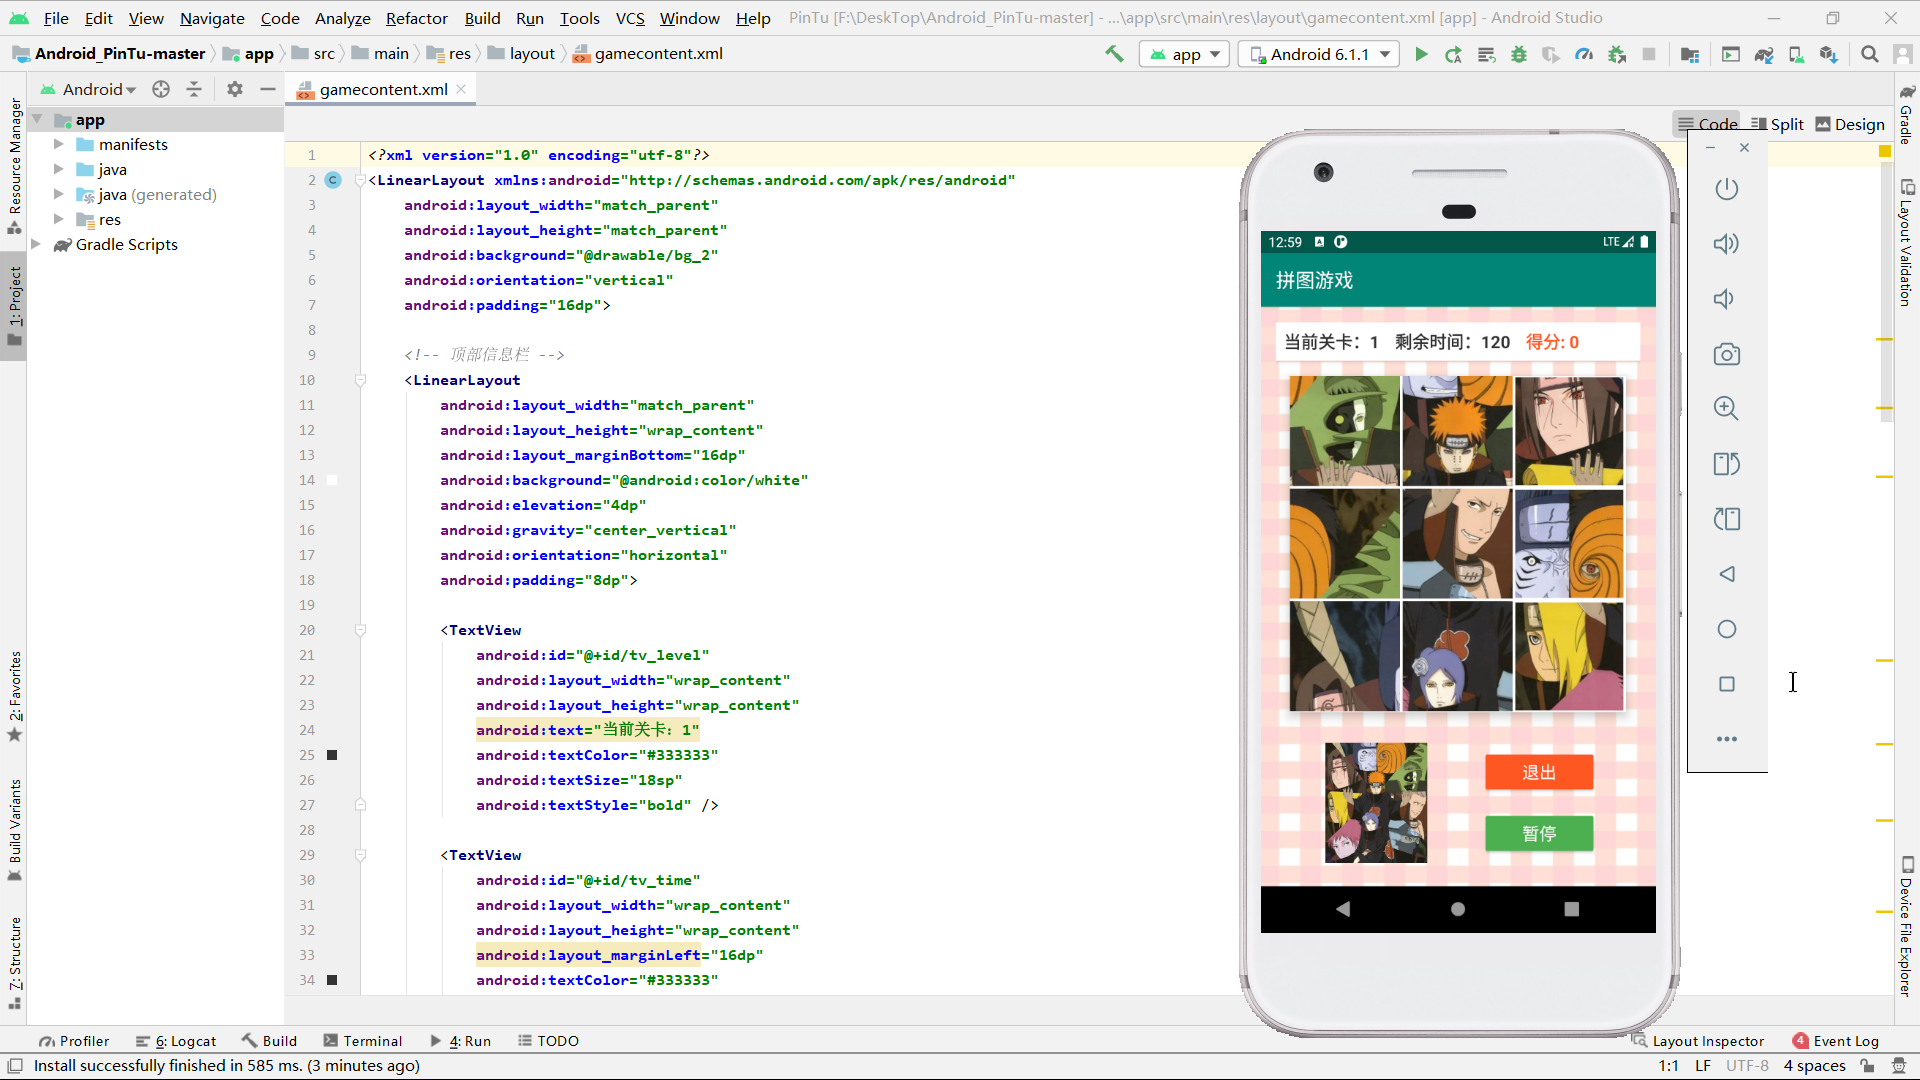
Task: Toggle the Resource Manager tool window
Action: pyautogui.click(x=14, y=166)
